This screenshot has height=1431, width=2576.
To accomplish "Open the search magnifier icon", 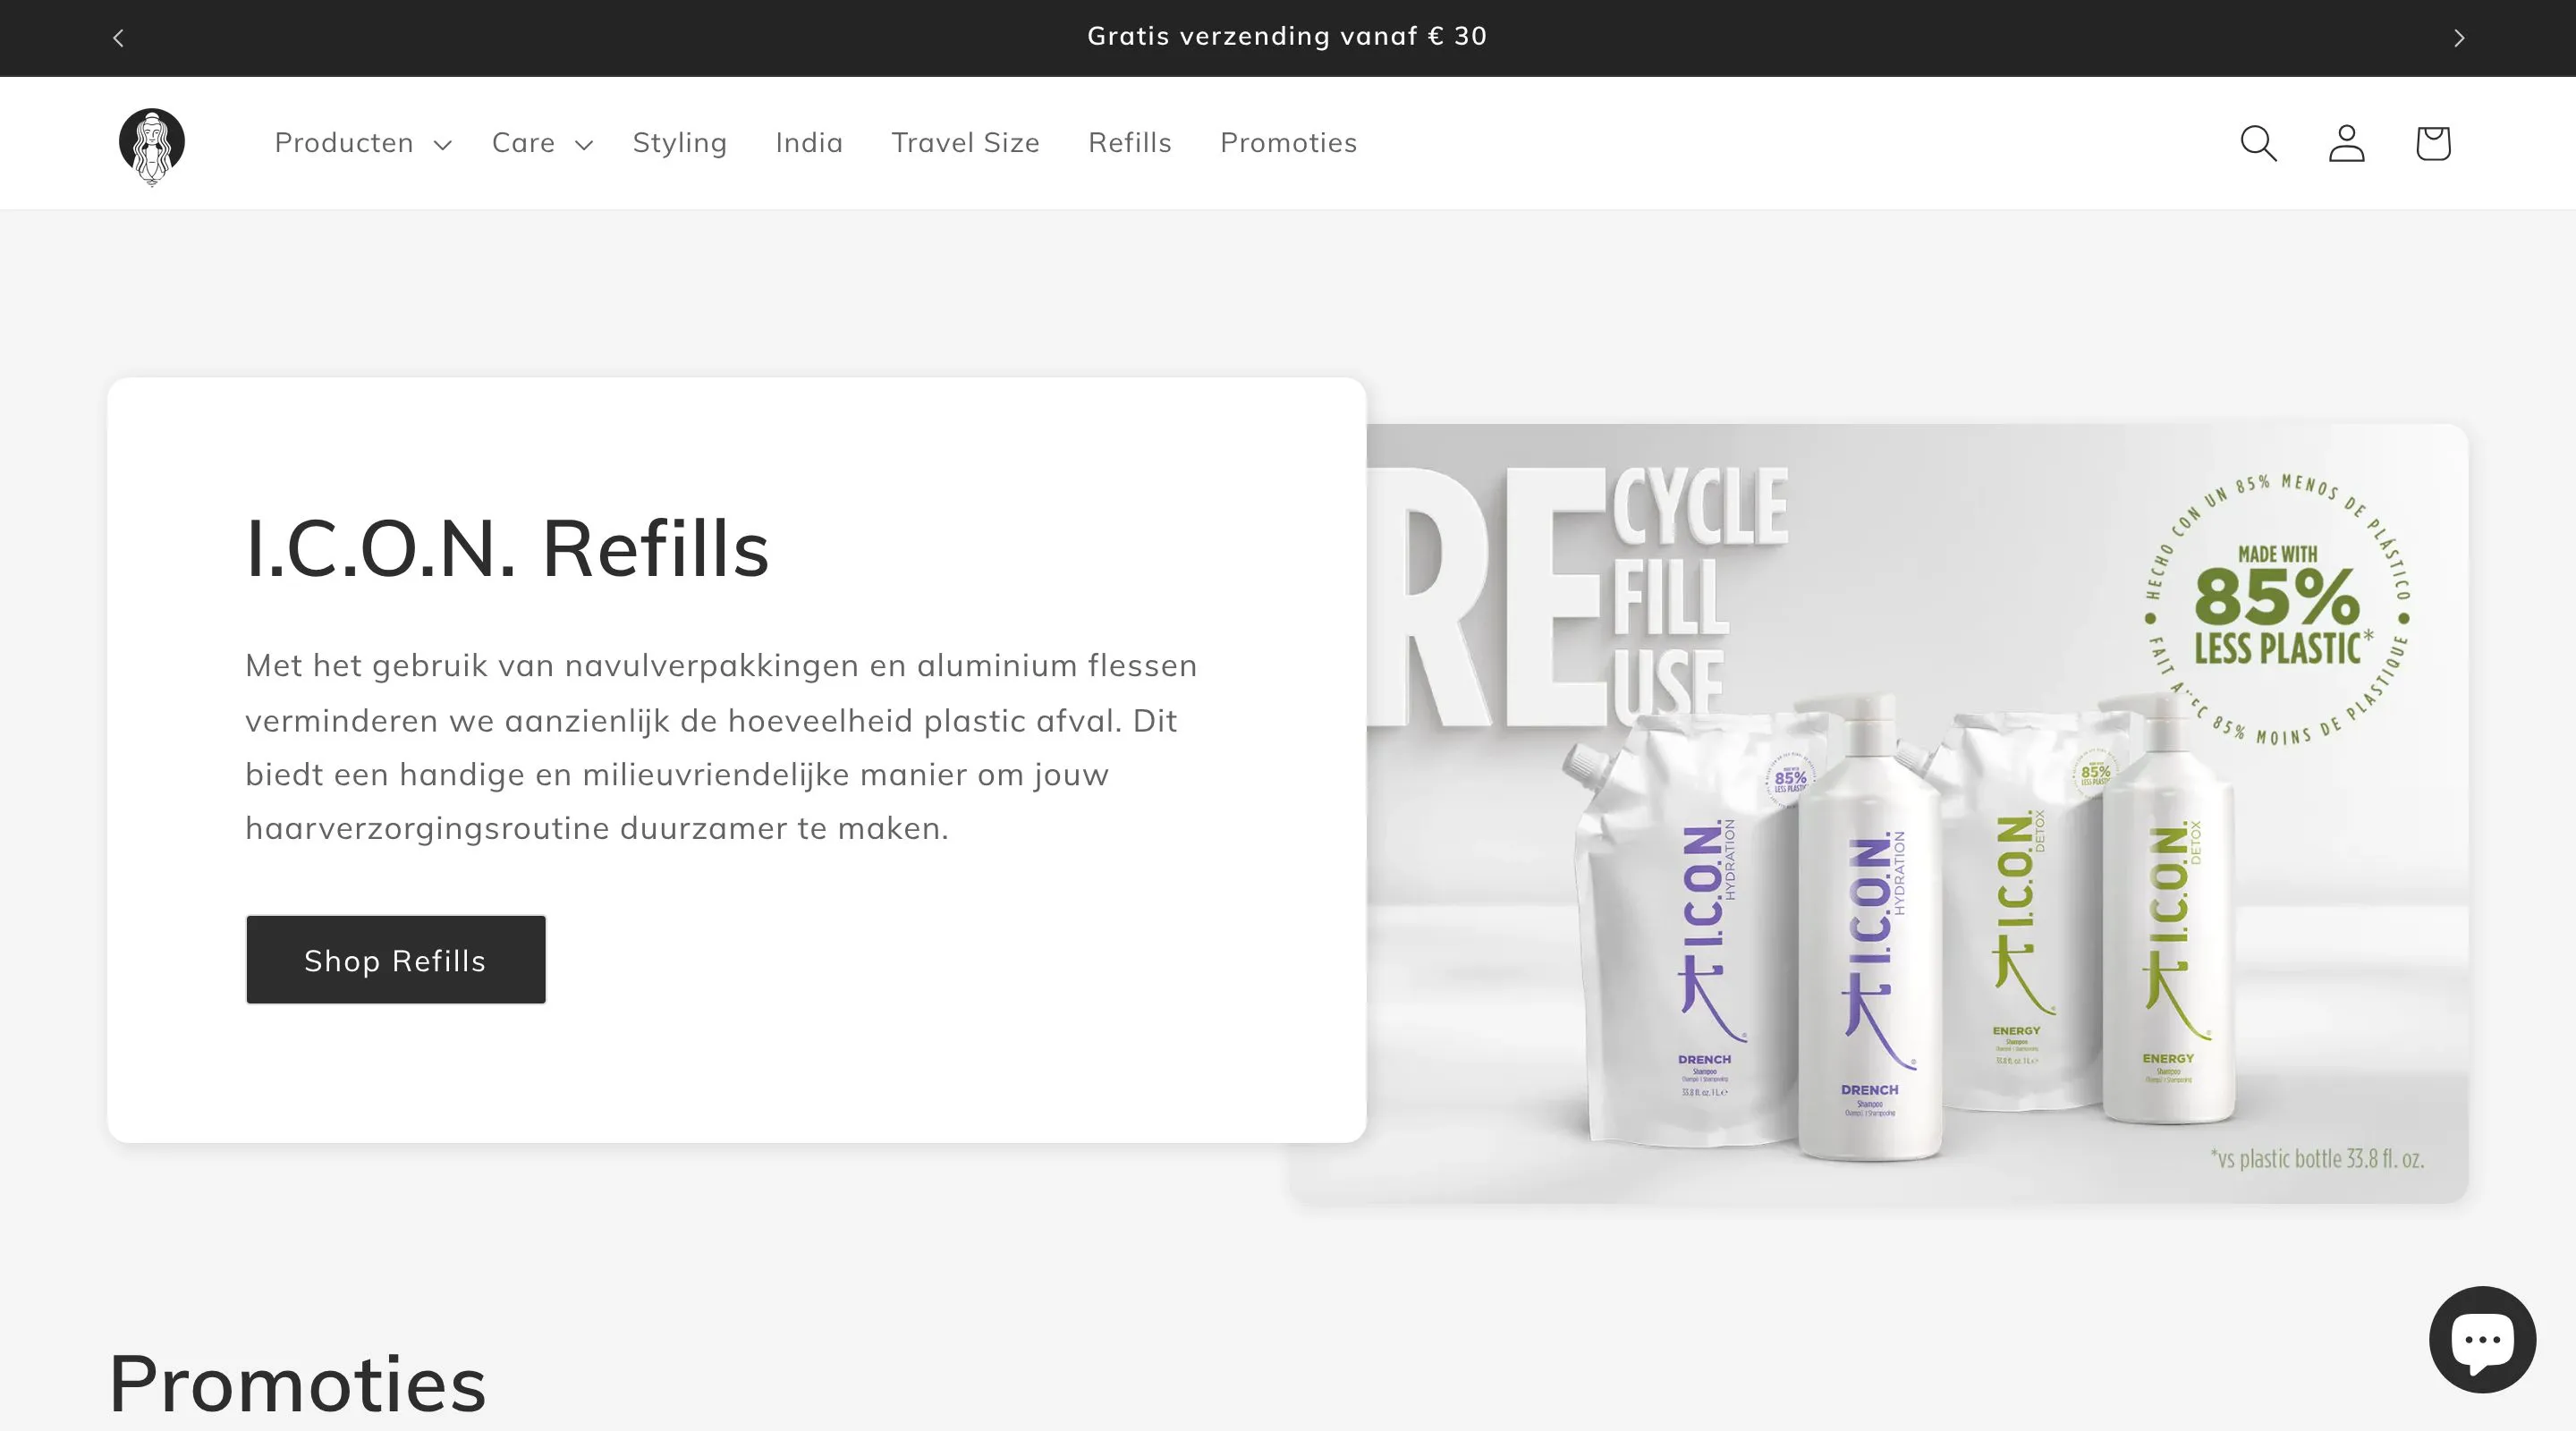I will 2258,143.
